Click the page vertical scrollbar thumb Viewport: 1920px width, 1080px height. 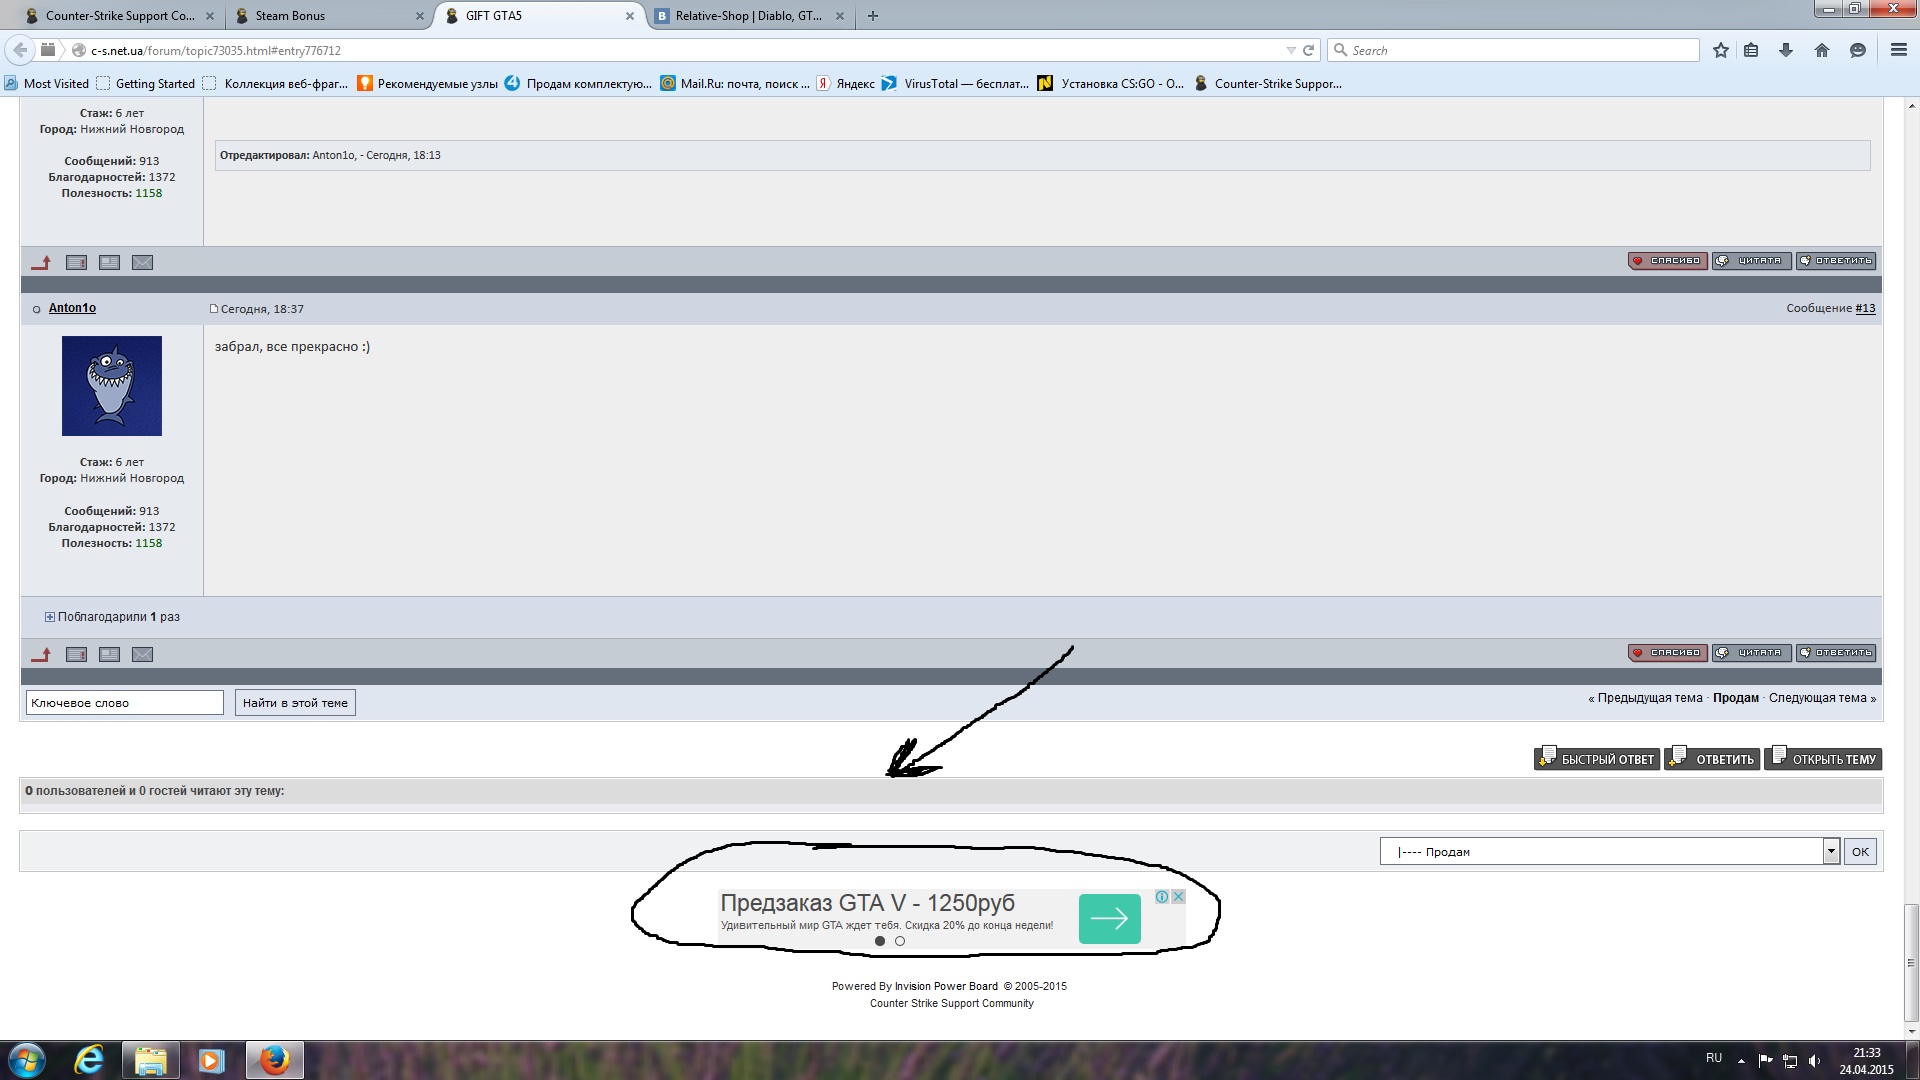click(1911, 963)
